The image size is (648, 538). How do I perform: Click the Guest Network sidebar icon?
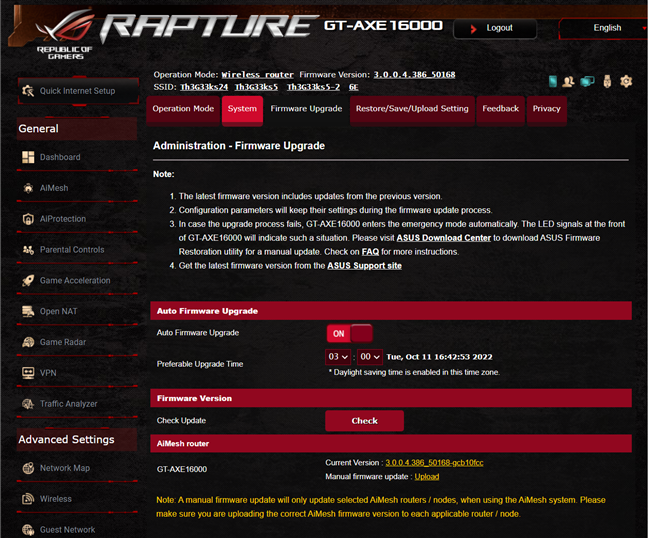28,530
